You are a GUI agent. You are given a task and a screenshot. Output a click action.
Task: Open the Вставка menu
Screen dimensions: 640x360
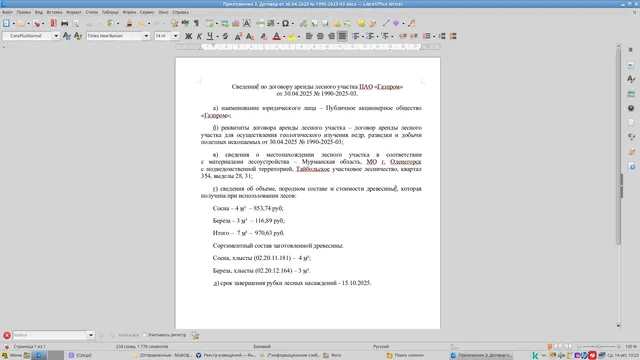click(54, 12)
